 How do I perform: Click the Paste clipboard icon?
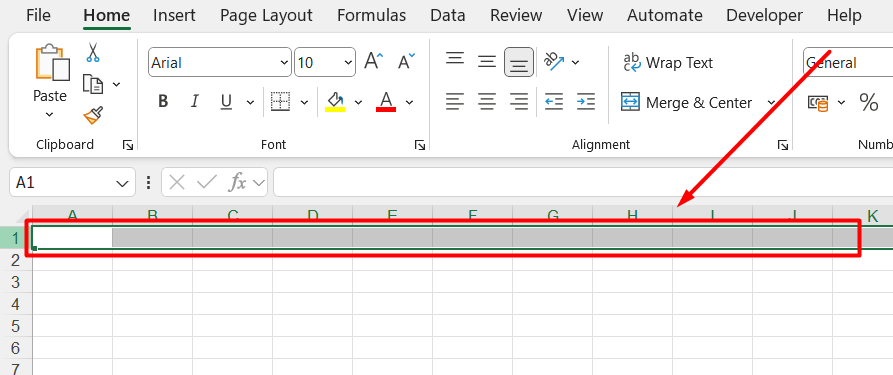point(52,62)
